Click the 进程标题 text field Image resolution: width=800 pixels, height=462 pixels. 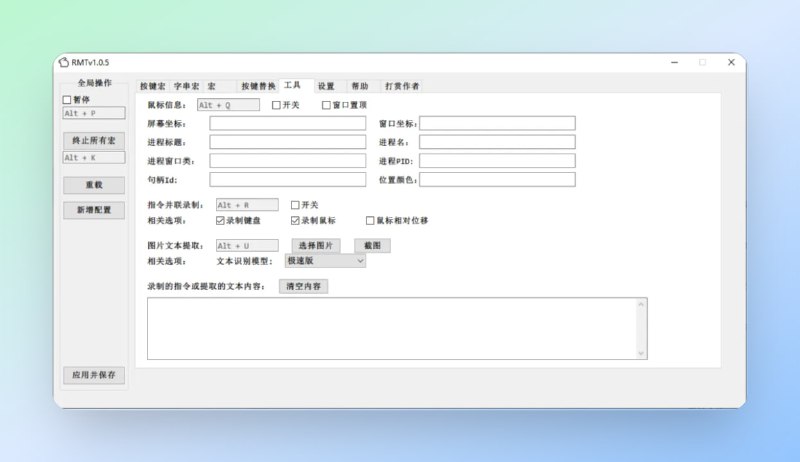tap(288, 142)
